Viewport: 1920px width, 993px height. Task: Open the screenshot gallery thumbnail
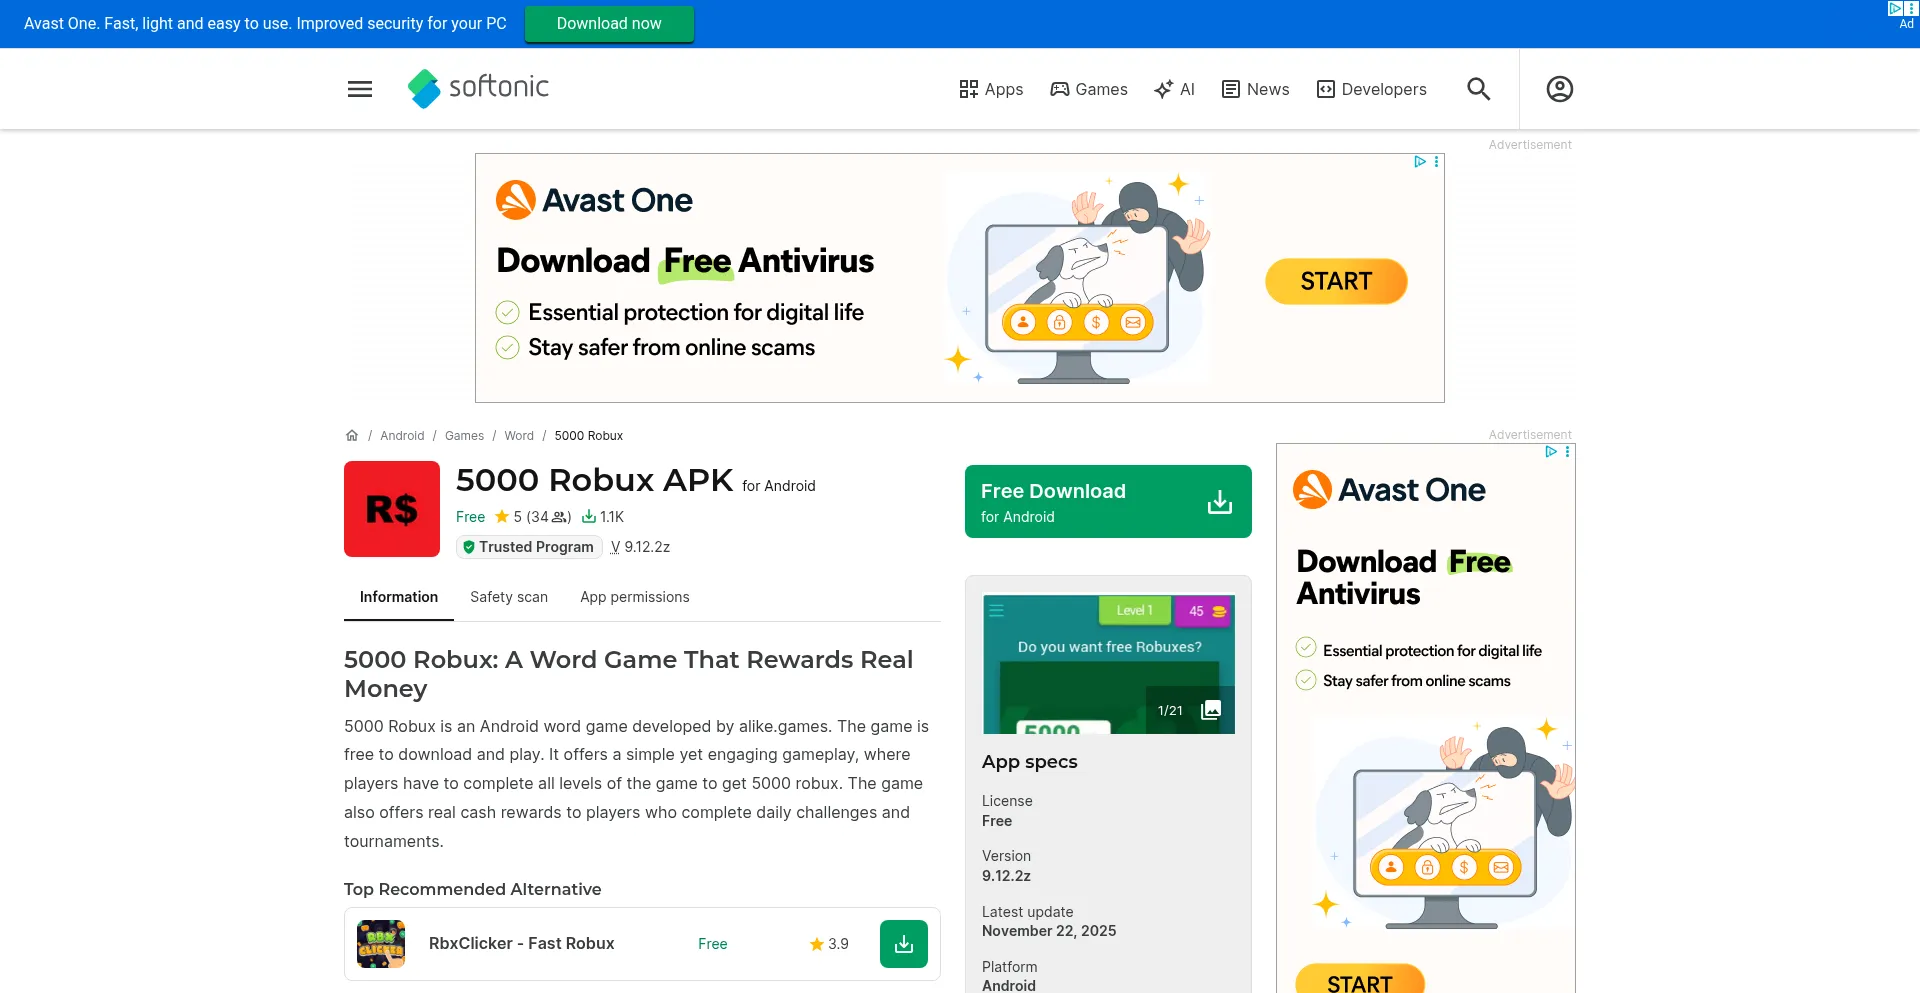(1108, 664)
